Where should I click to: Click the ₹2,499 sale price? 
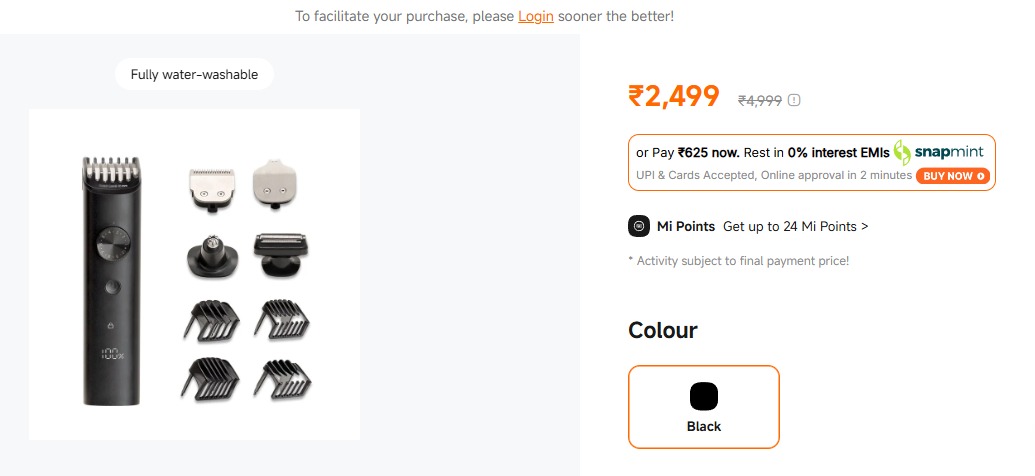pos(673,96)
